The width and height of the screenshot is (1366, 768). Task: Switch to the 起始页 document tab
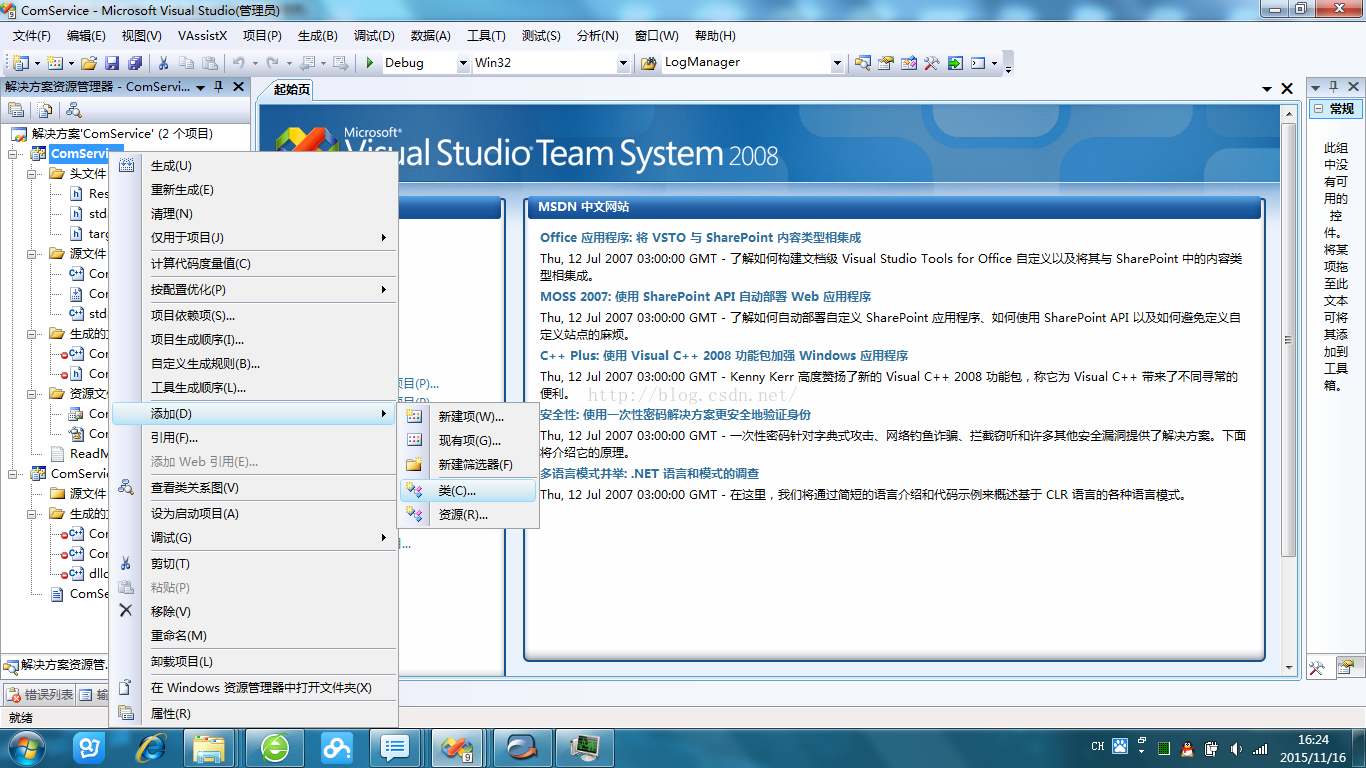(x=291, y=89)
